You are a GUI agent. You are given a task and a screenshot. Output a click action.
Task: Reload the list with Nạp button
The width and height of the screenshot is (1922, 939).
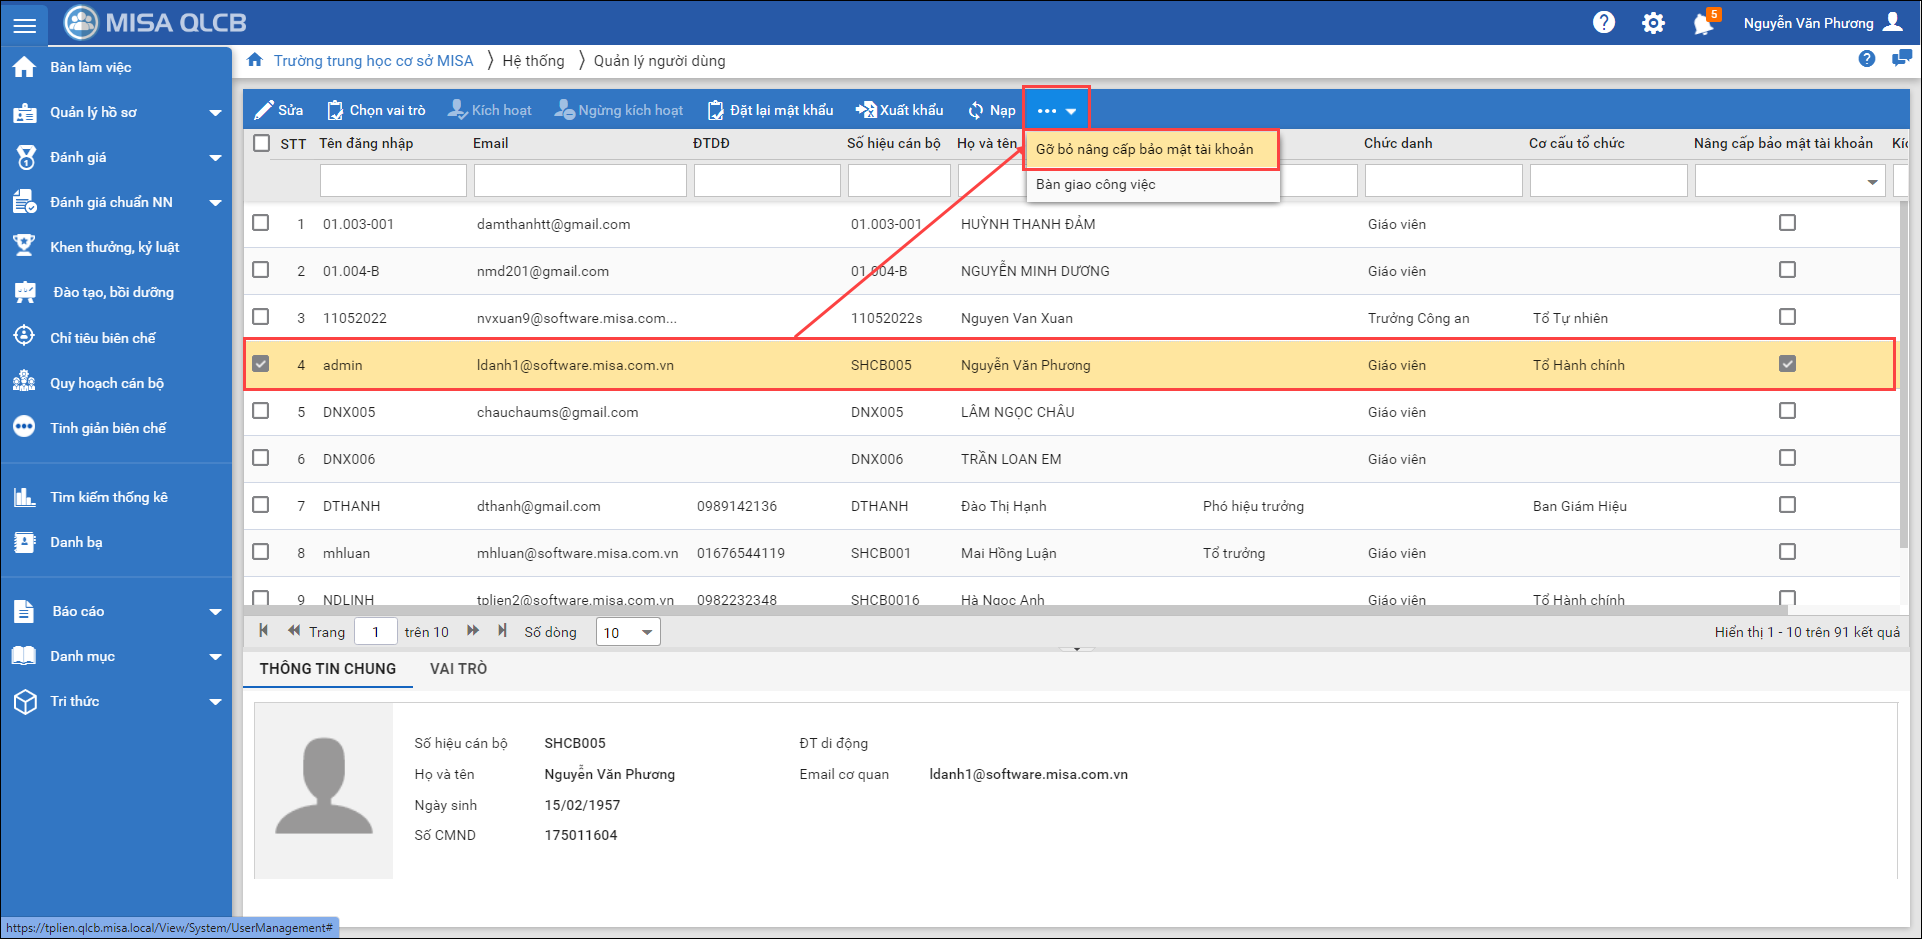(x=991, y=110)
